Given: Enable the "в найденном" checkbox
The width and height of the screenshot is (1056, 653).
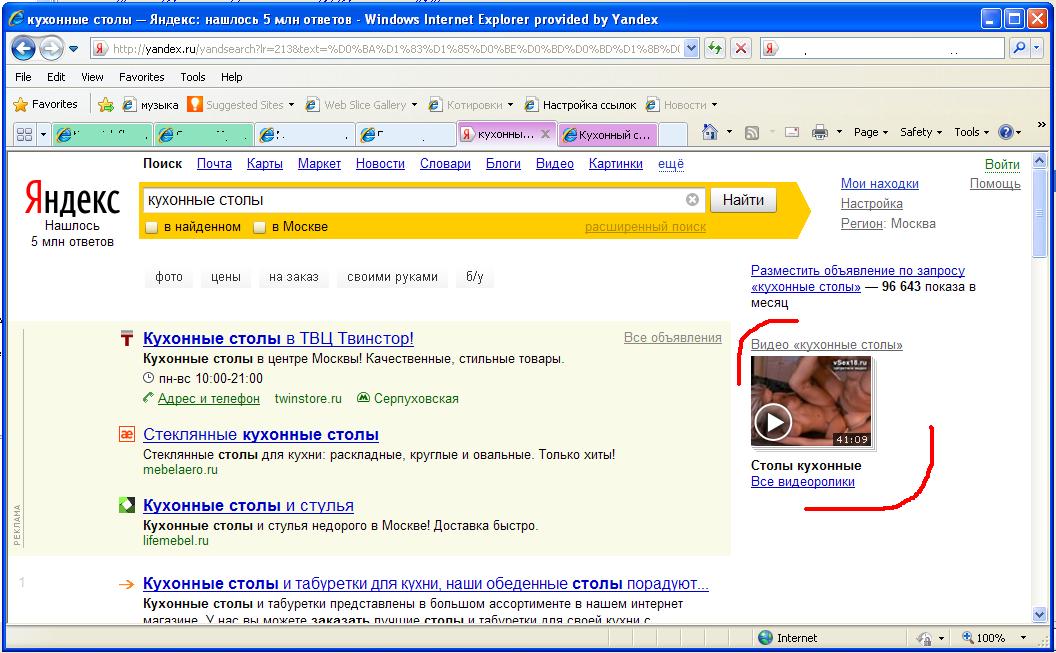Looking at the screenshot, I should point(152,227).
